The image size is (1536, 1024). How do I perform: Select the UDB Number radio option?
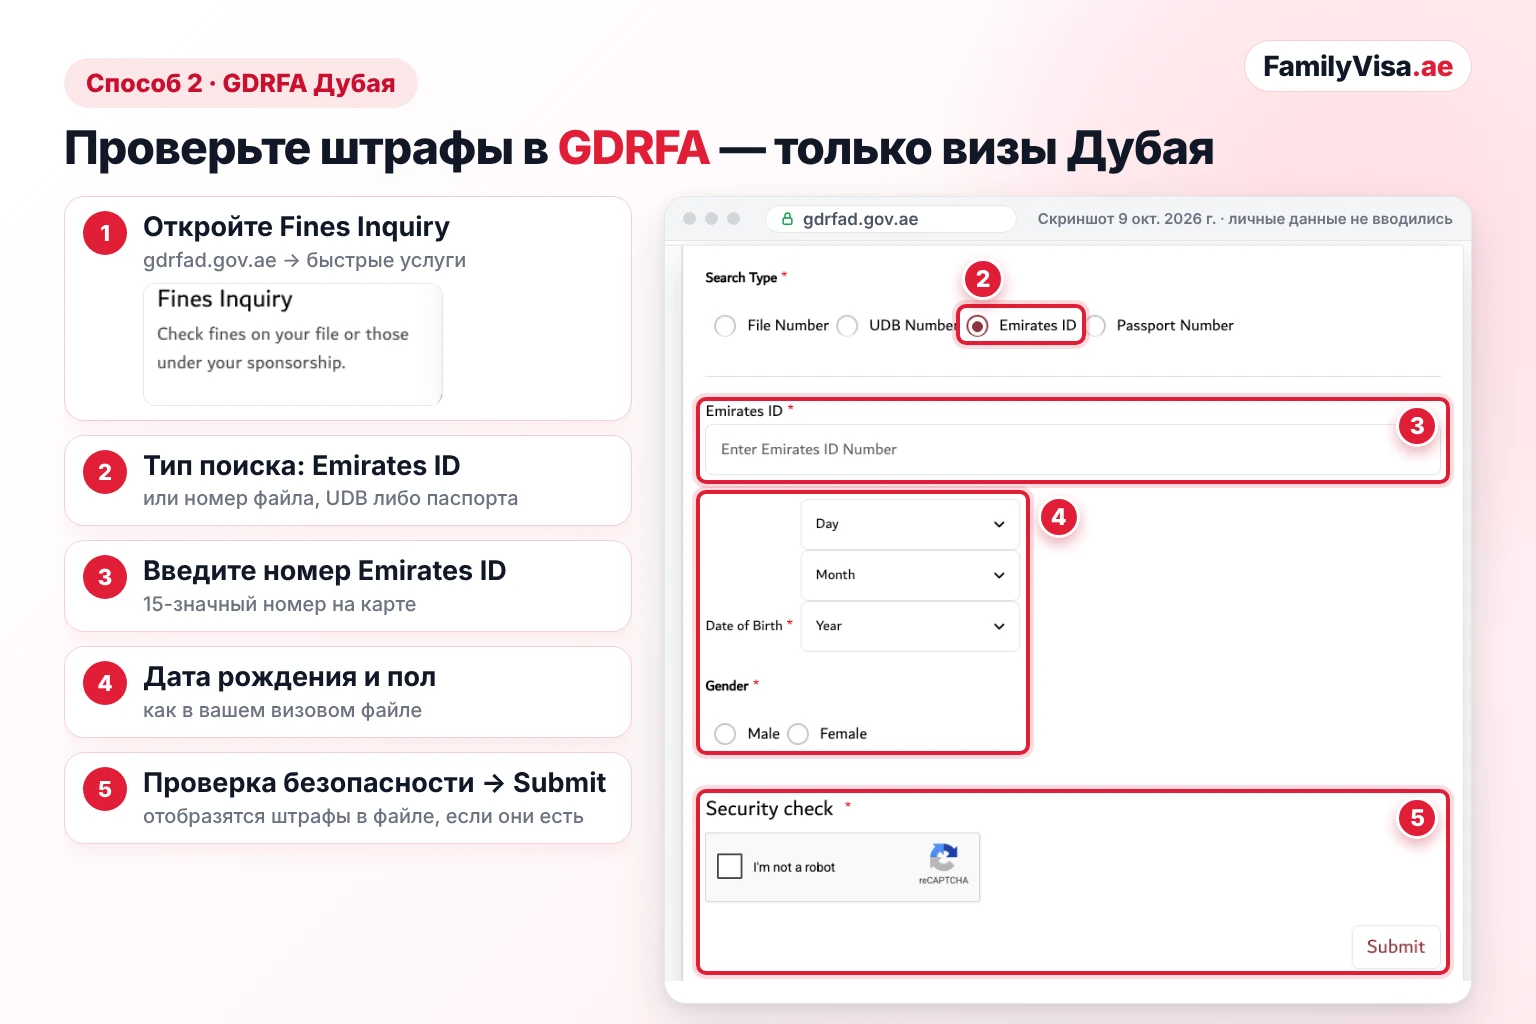click(847, 326)
